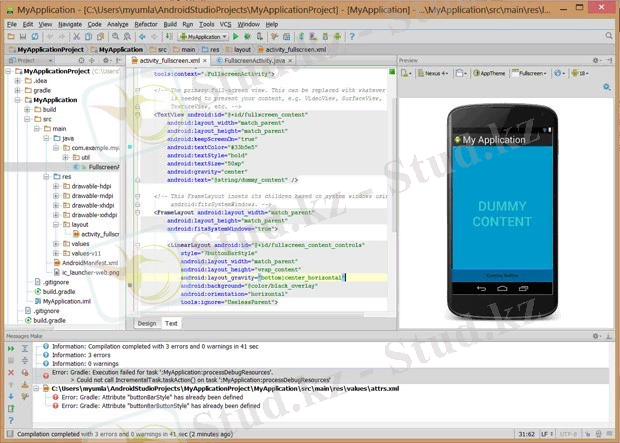Toggle the tool windows button in status bar
620x443 pixels.
point(7,435)
